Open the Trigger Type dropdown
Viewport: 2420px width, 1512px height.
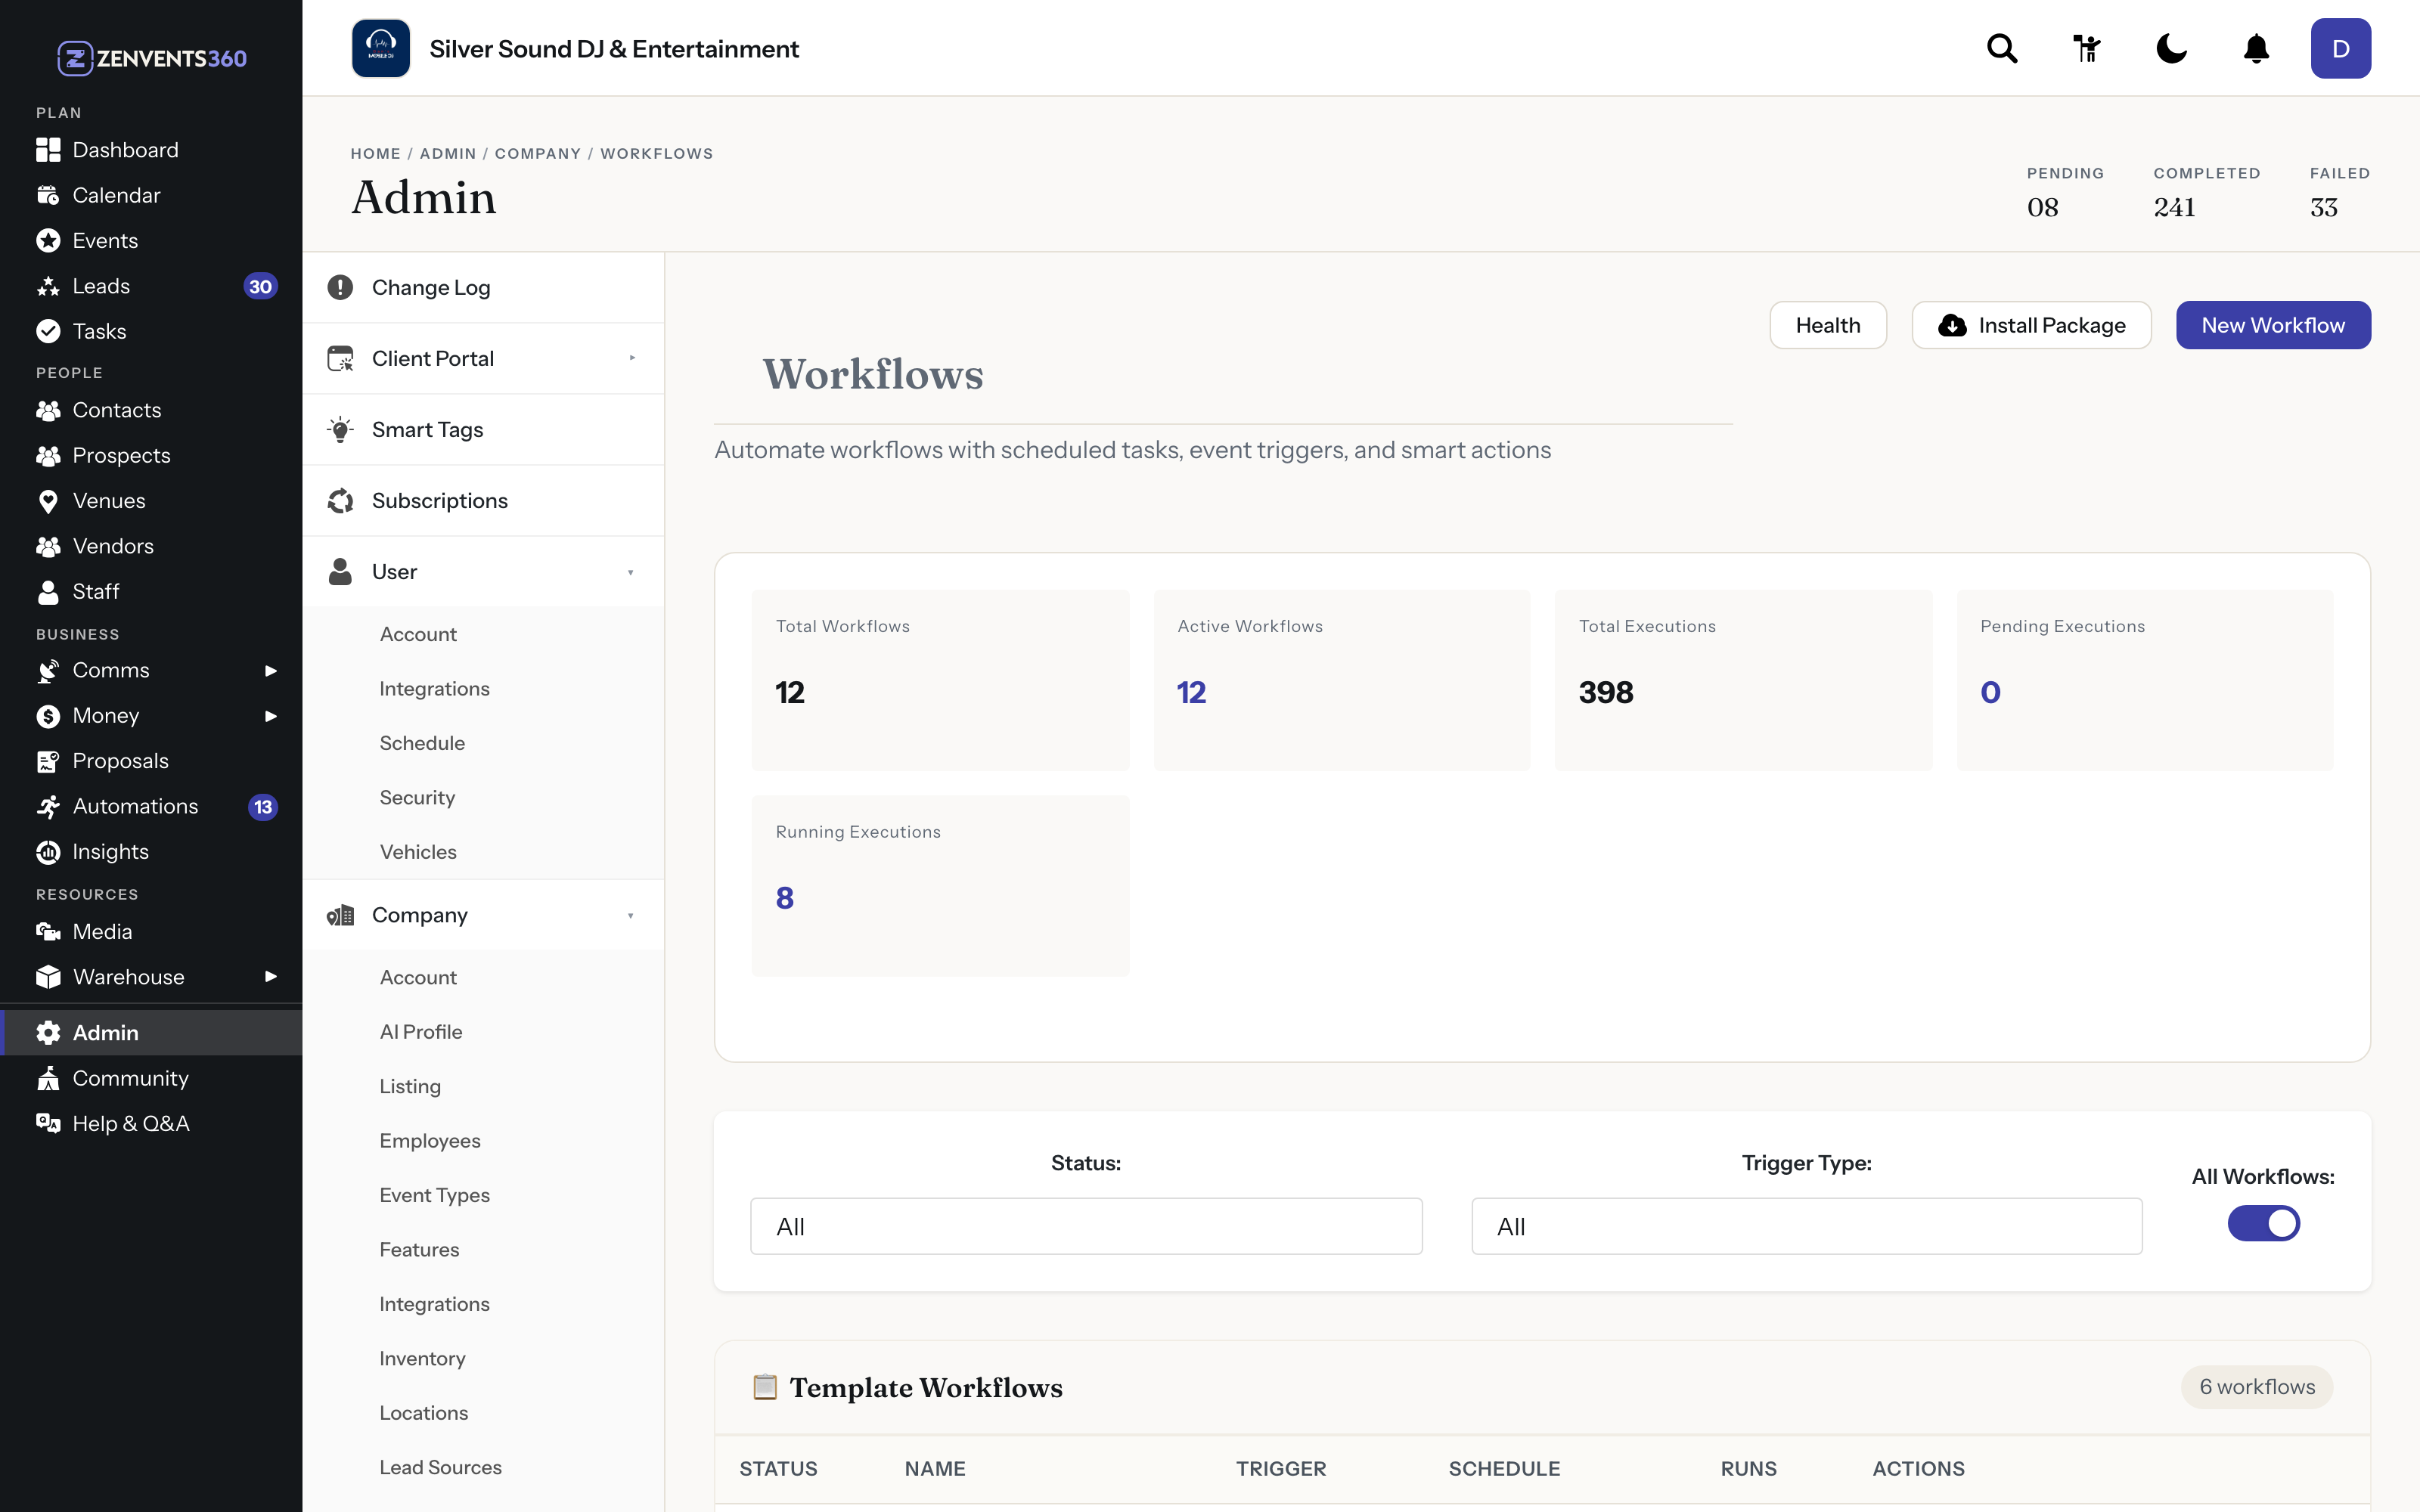click(x=1806, y=1226)
